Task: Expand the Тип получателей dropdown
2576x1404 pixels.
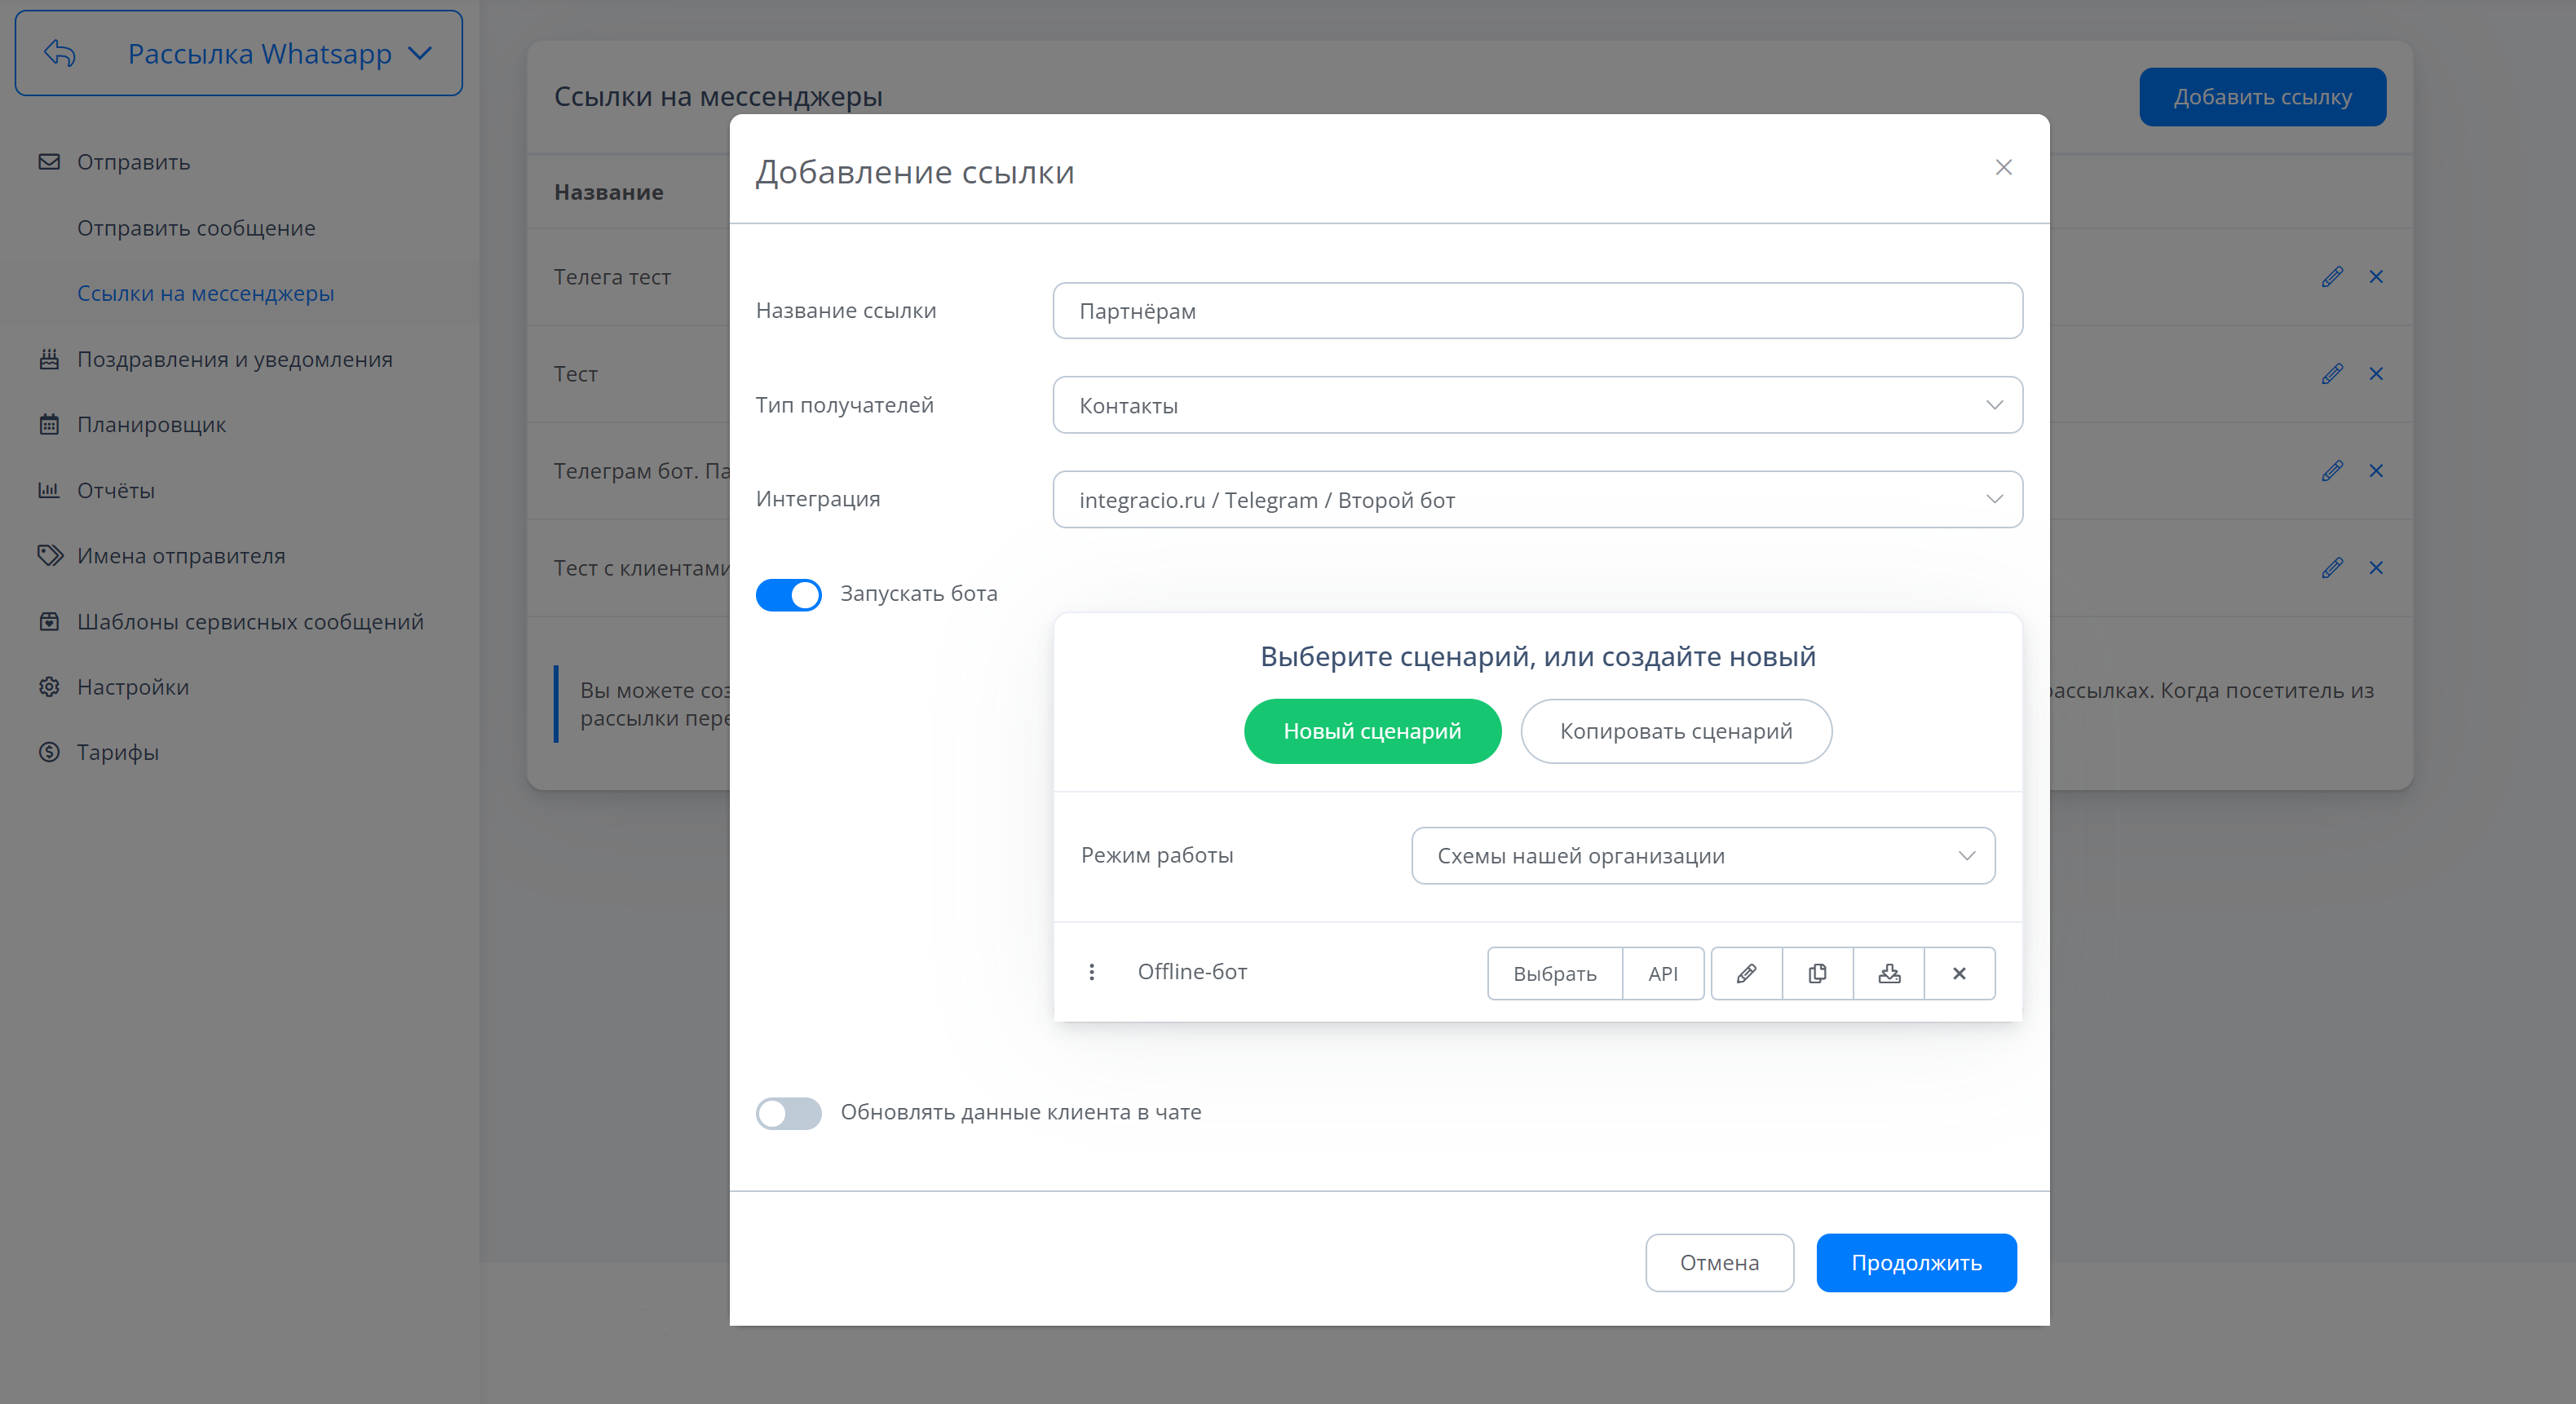Action: tap(1537, 405)
